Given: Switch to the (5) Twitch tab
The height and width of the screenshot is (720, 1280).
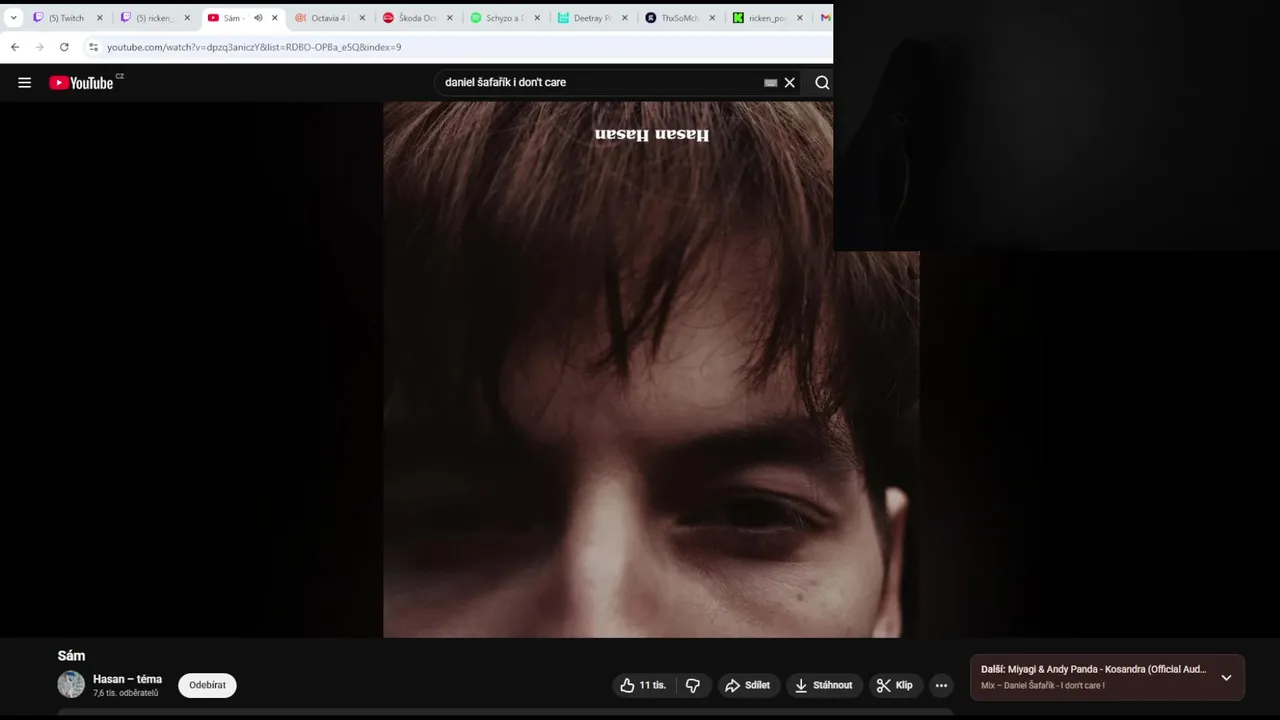Looking at the screenshot, I should [x=68, y=18].
